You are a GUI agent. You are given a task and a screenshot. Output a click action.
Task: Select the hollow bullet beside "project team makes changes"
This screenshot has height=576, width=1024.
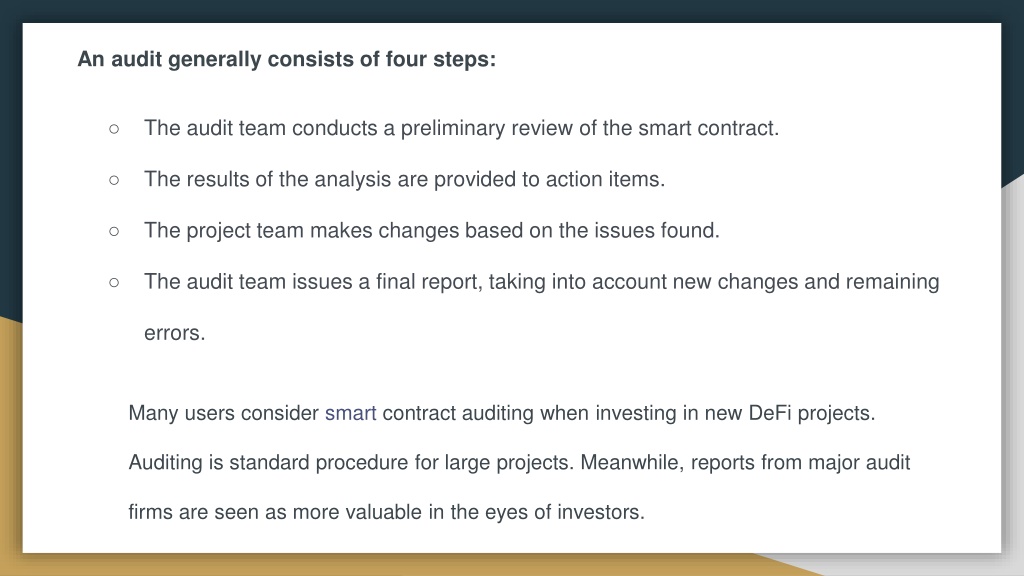coord(114,231)
